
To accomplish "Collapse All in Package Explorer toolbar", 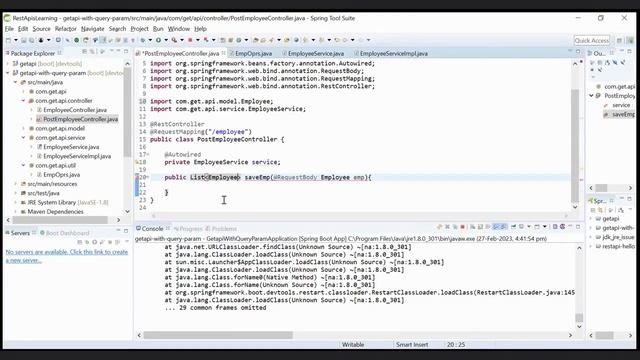I will 84,52.
